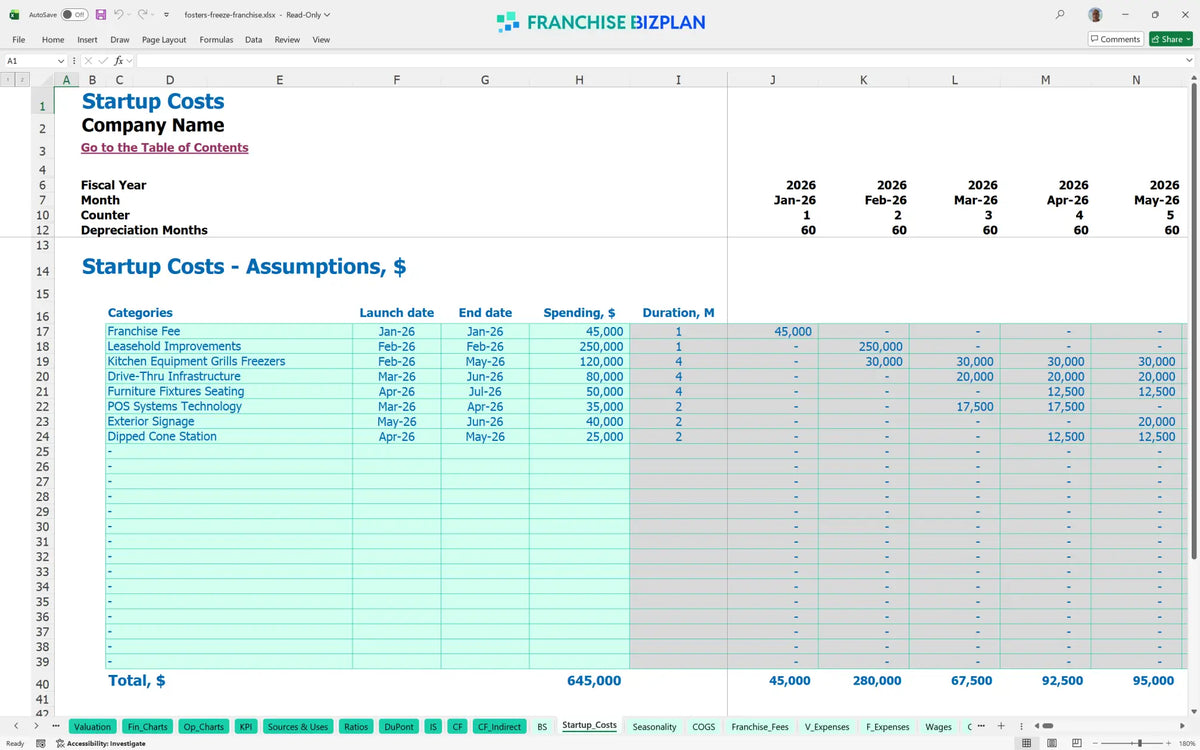Click outline level 2 button
This screenshot has width=1200, height=750.
click(x=22, y=79)
